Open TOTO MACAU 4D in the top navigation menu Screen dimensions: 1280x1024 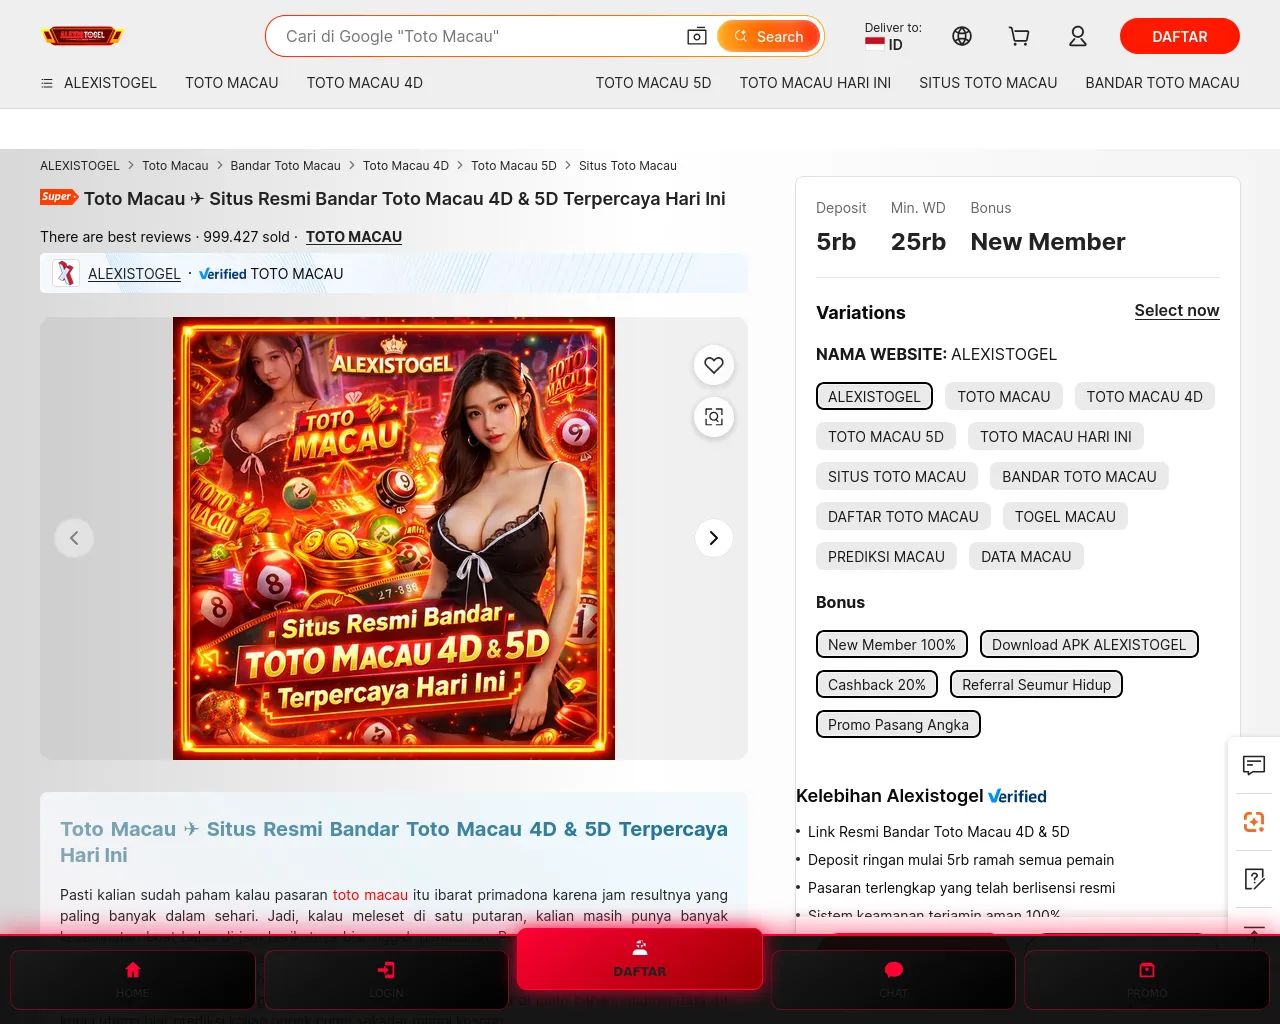pyautogui.click(x=365, y=83)
